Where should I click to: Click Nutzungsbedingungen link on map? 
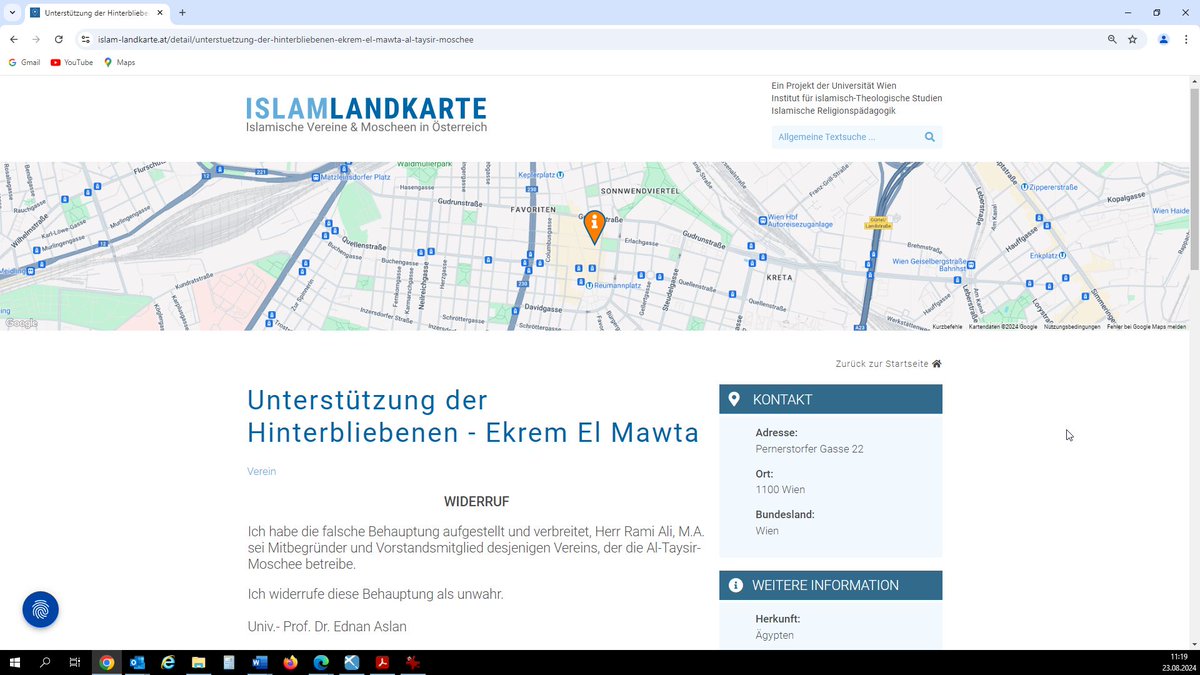click(x=1072, y=327)
